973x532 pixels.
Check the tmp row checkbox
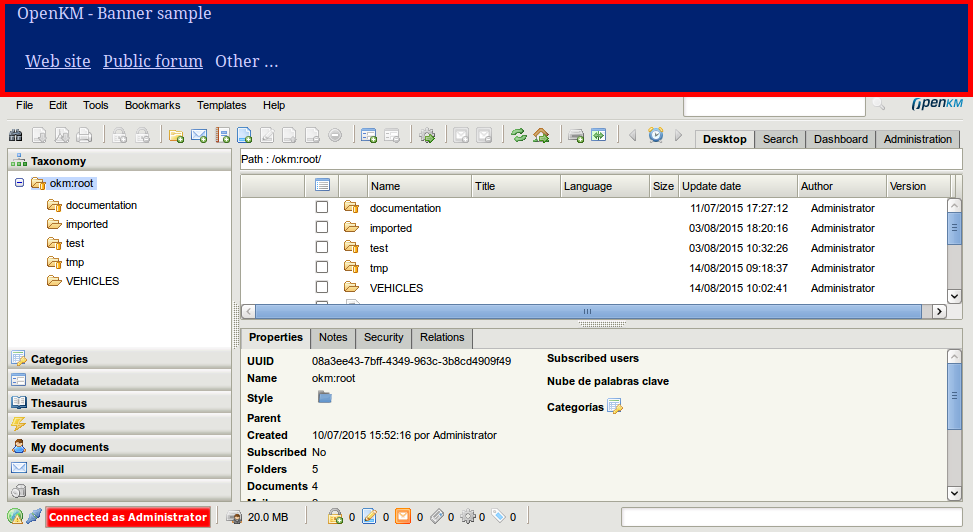pos(321,267)
